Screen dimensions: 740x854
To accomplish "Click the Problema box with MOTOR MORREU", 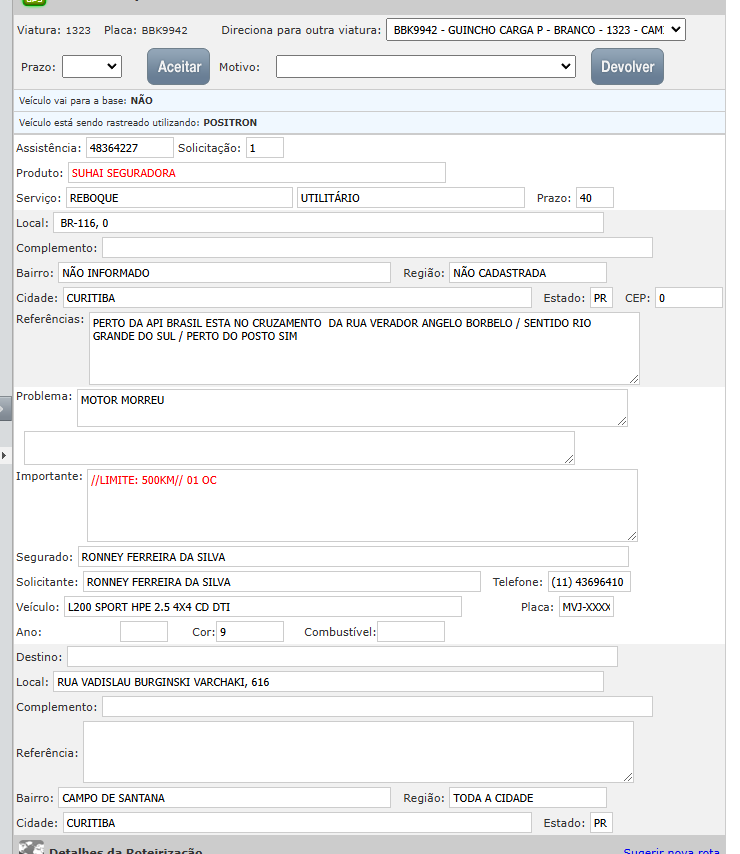I will pyautogui.click(x=352, y=407).
